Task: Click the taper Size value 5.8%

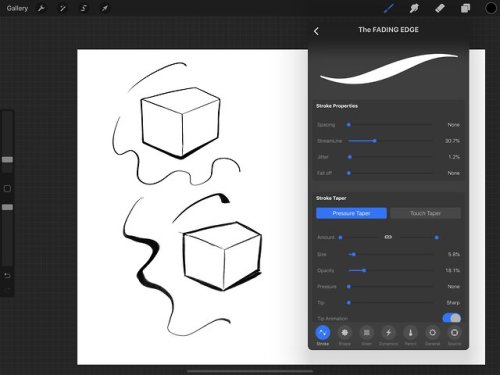Action: (454, 254)
